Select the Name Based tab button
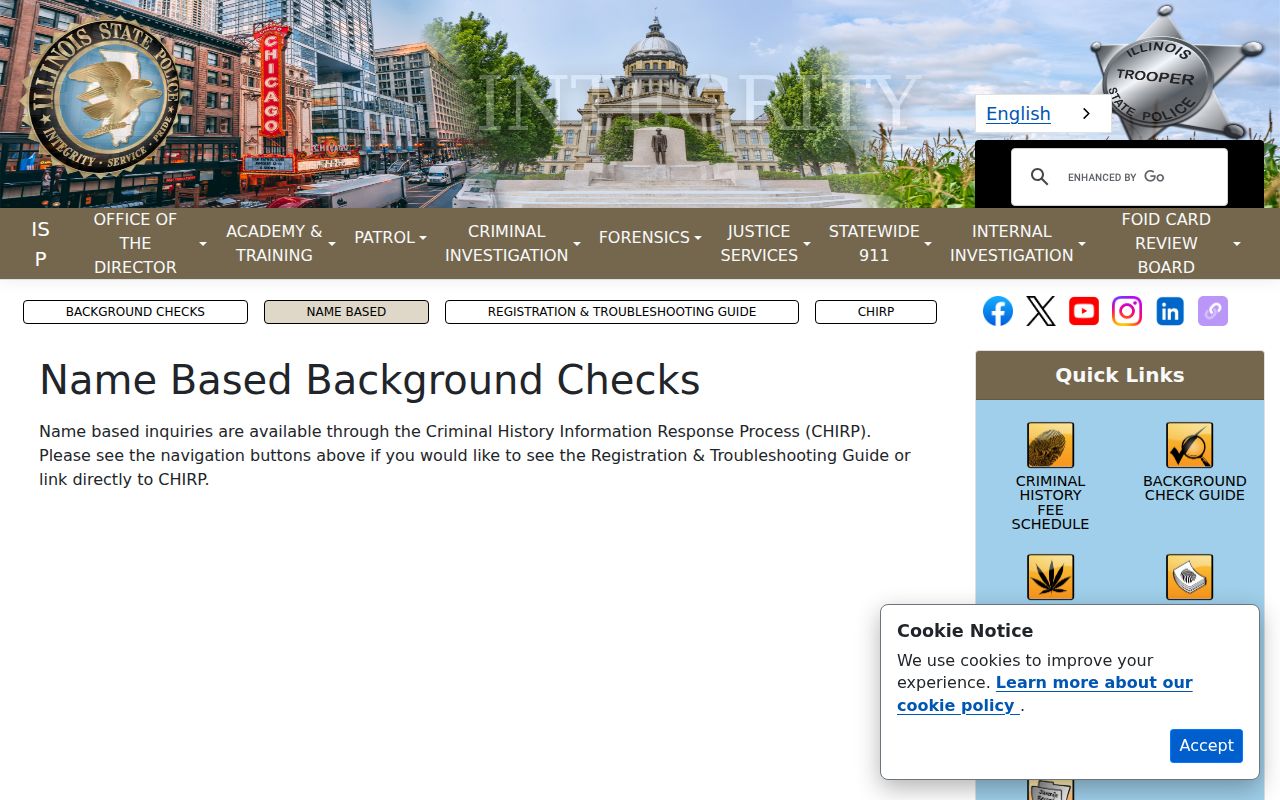Image resolution: width=1280 pixels, height=800 pixels. click(346, 312)
